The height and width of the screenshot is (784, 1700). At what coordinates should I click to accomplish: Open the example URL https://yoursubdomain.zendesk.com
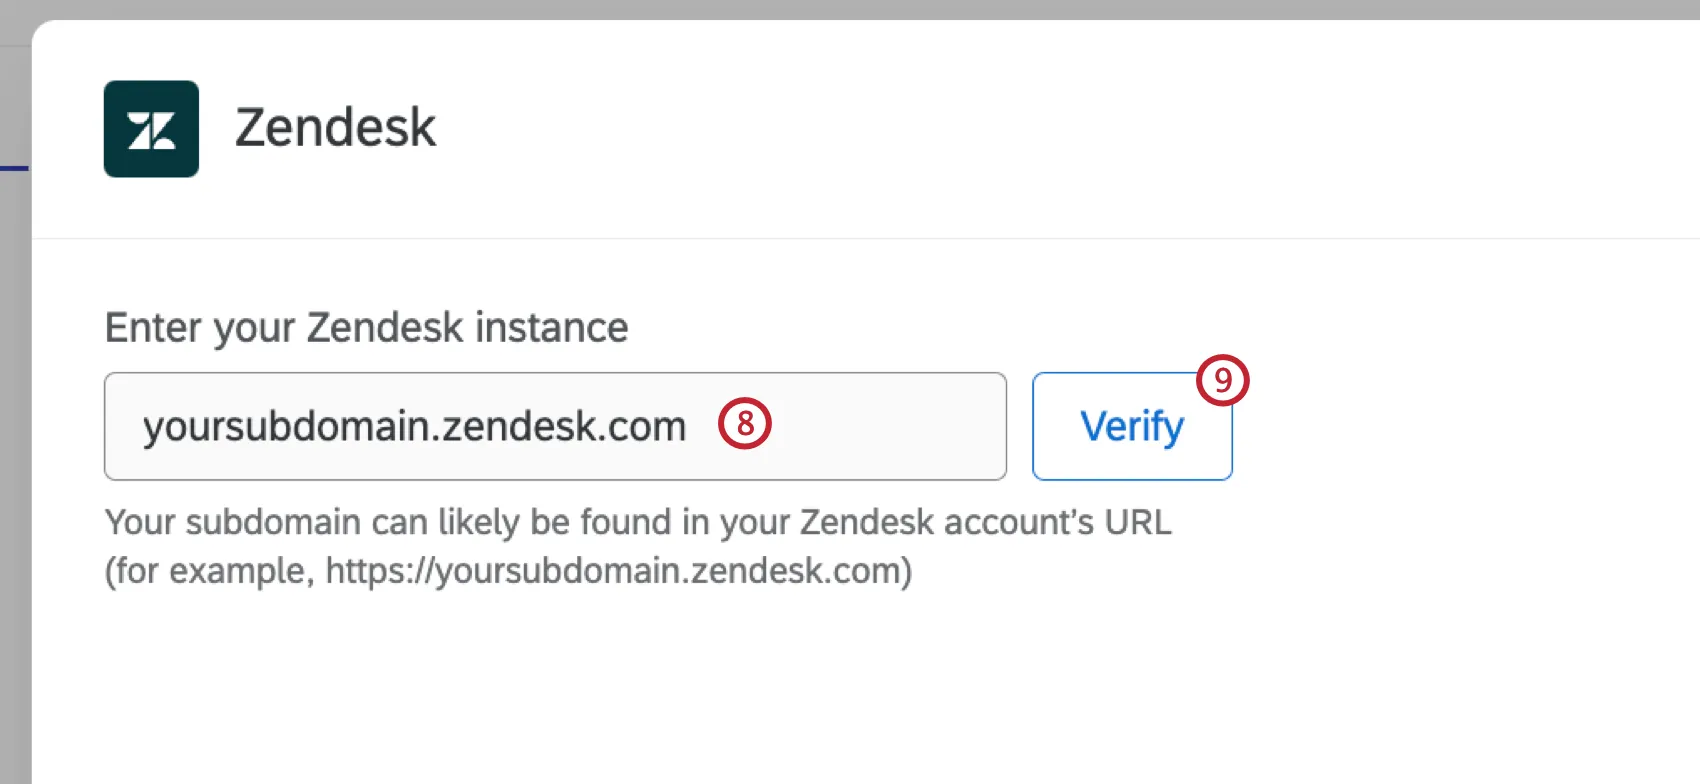(620, 571)
